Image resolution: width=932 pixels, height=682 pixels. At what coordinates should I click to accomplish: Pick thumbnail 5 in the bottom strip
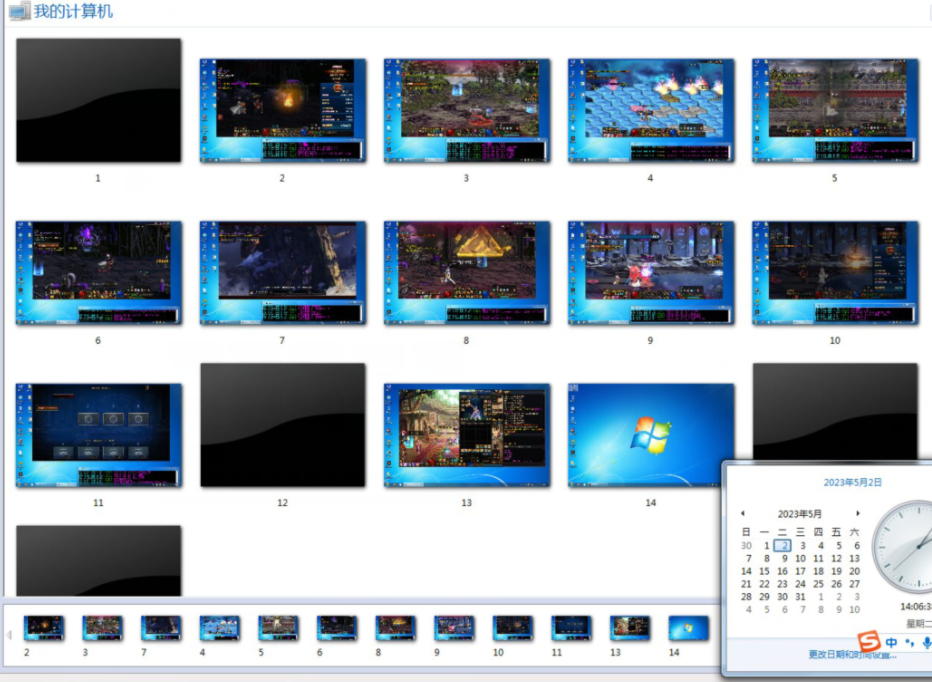tap(278, 628)
